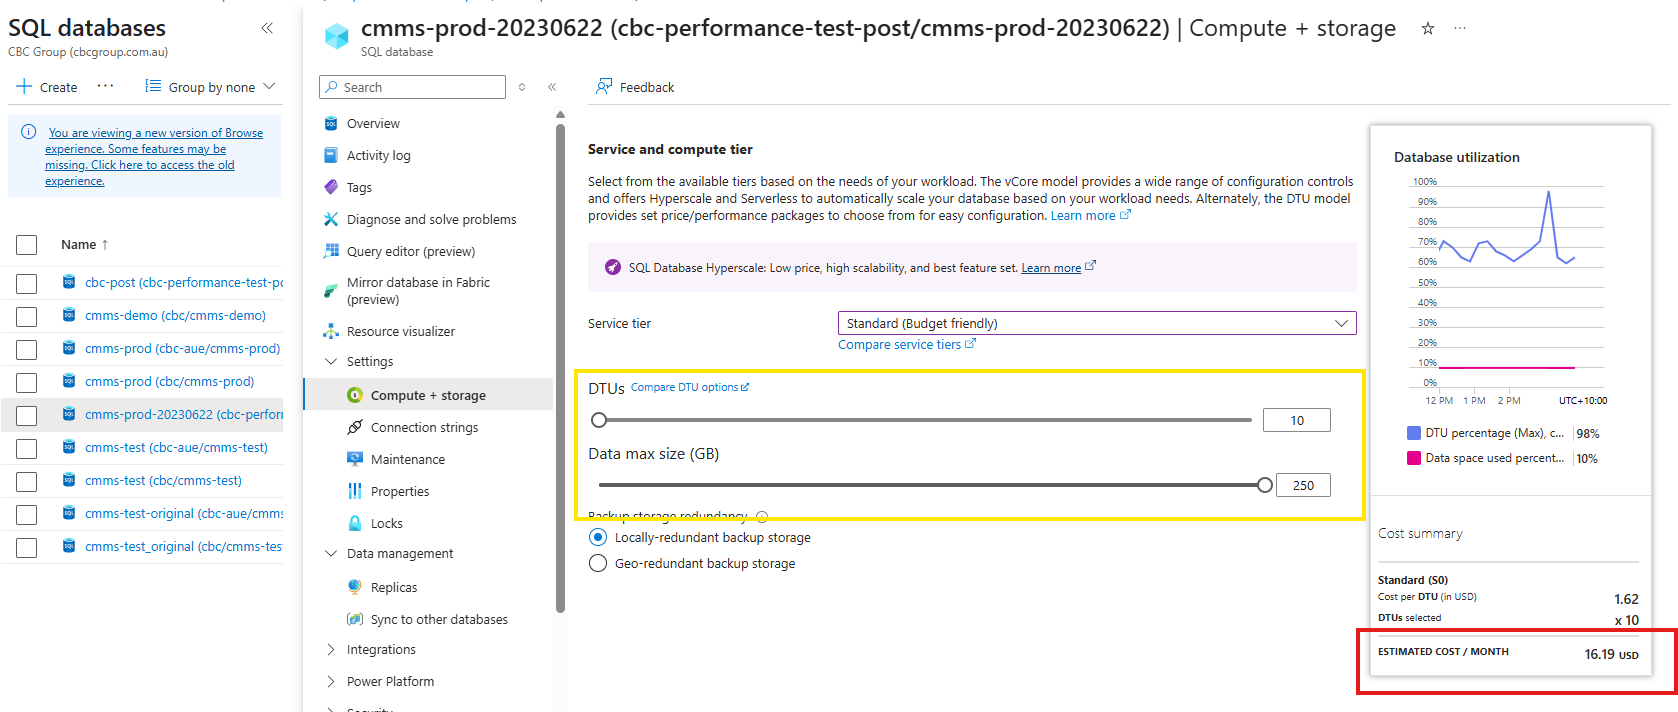
Task: Open the Activity log menu item
Action: click(378, 155)
